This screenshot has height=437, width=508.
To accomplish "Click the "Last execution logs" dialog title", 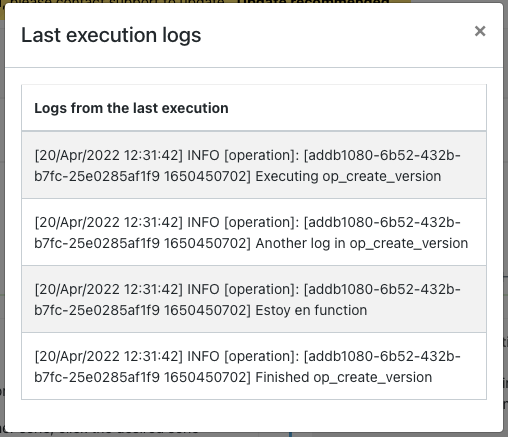I will (111, 35).
